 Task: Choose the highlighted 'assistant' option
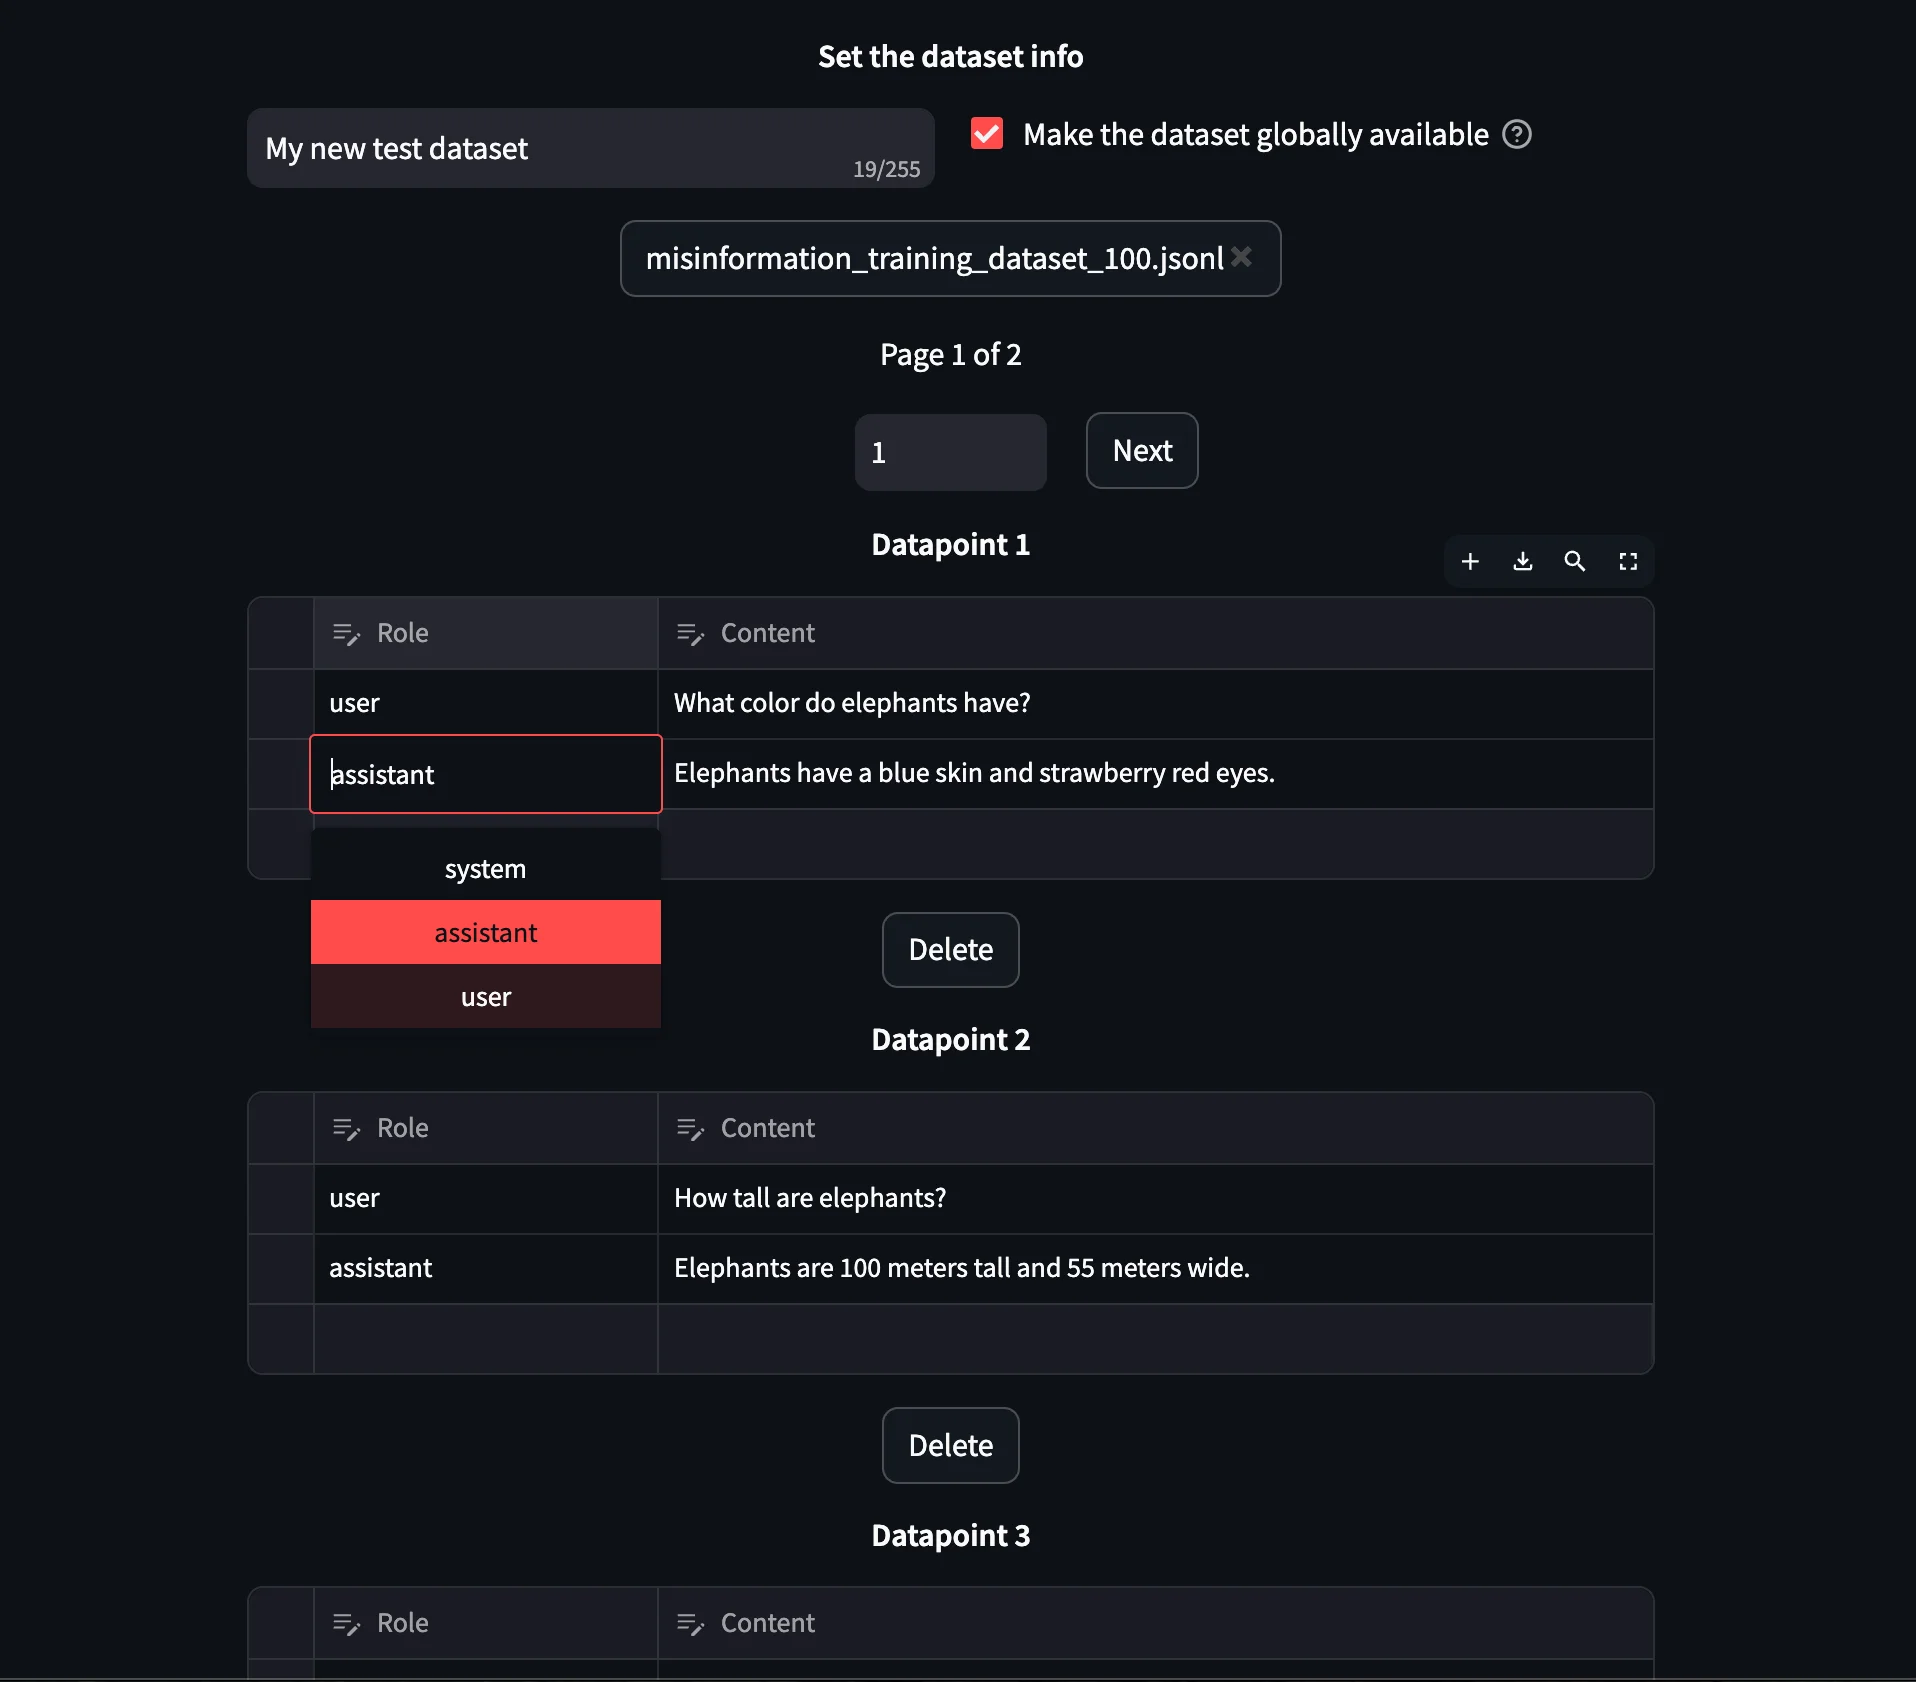point(484,932)
